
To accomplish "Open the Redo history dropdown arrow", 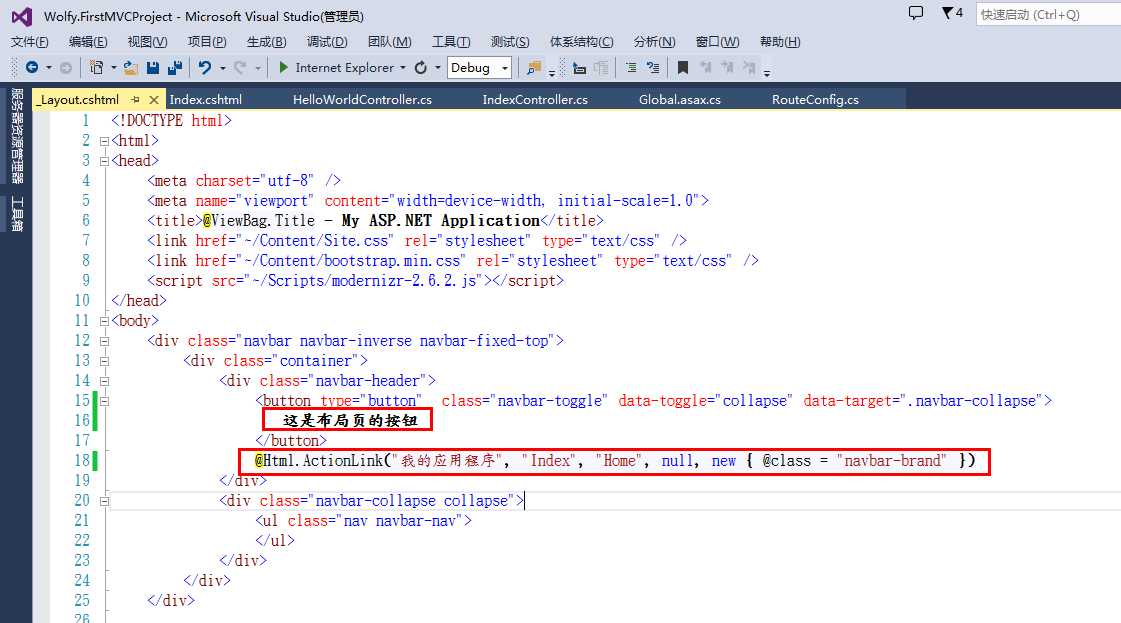I will pos(257,68).
